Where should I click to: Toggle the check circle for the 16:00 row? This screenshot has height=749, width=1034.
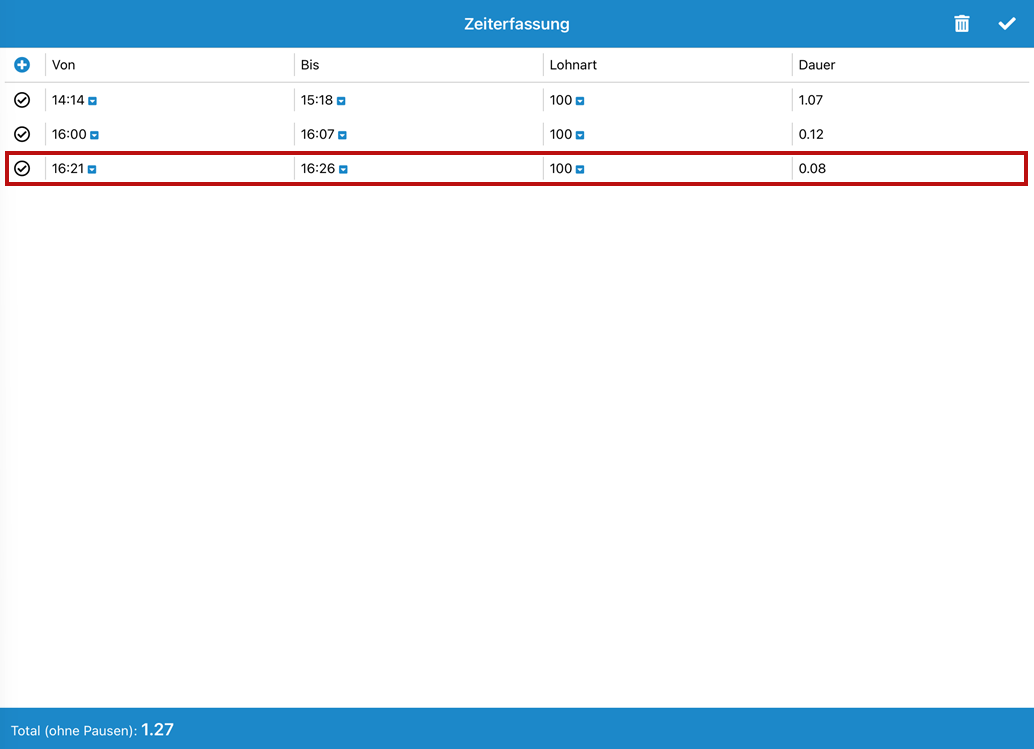point(22,135)
